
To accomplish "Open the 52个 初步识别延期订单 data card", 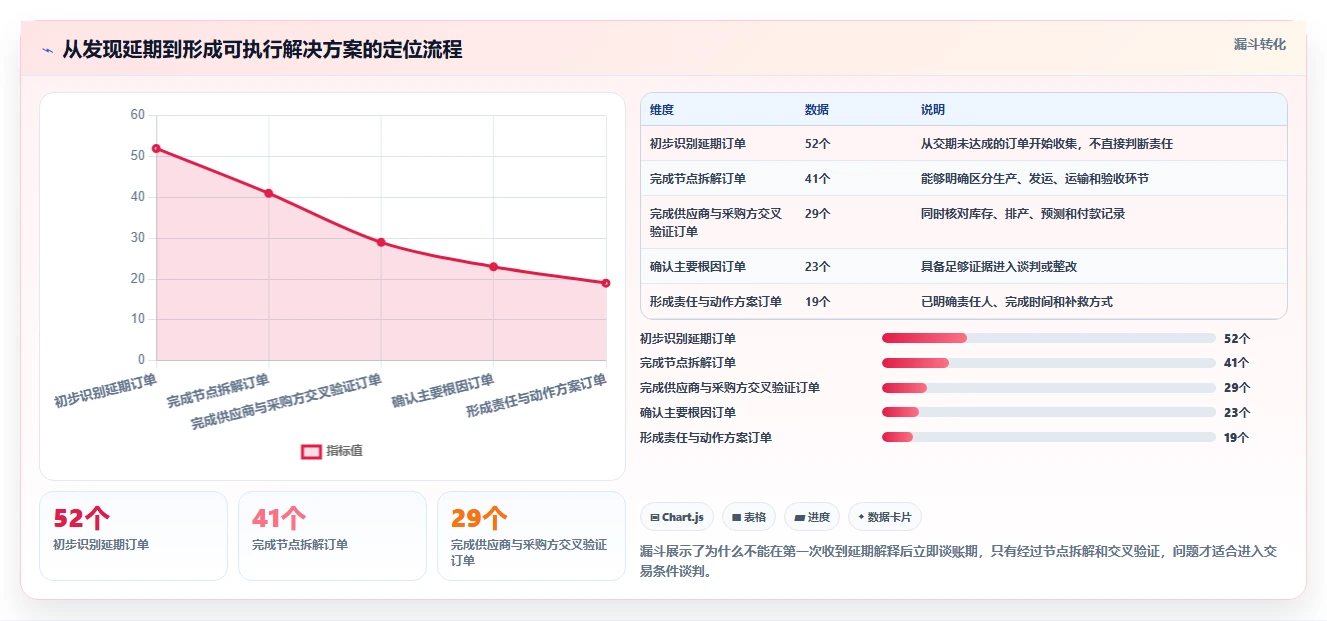I will [134, 535].
